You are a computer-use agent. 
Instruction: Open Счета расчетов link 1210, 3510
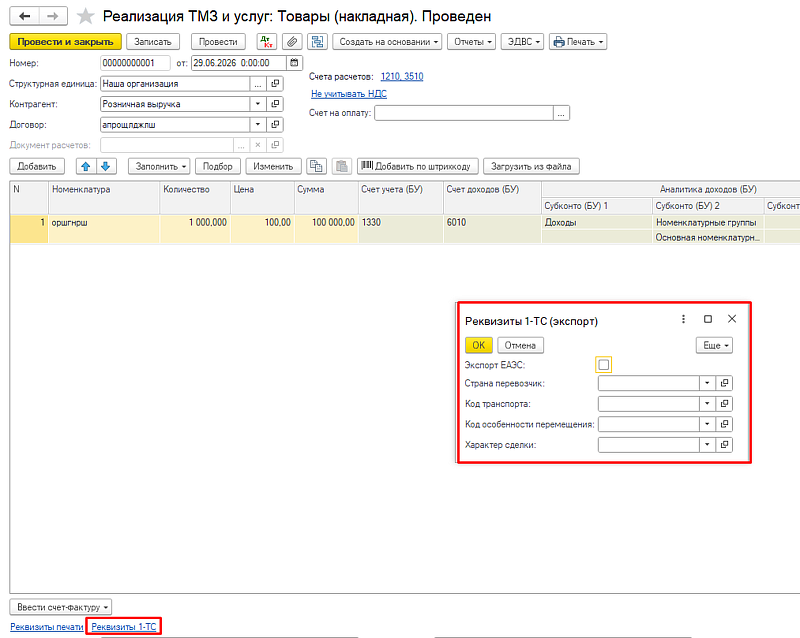402,77
